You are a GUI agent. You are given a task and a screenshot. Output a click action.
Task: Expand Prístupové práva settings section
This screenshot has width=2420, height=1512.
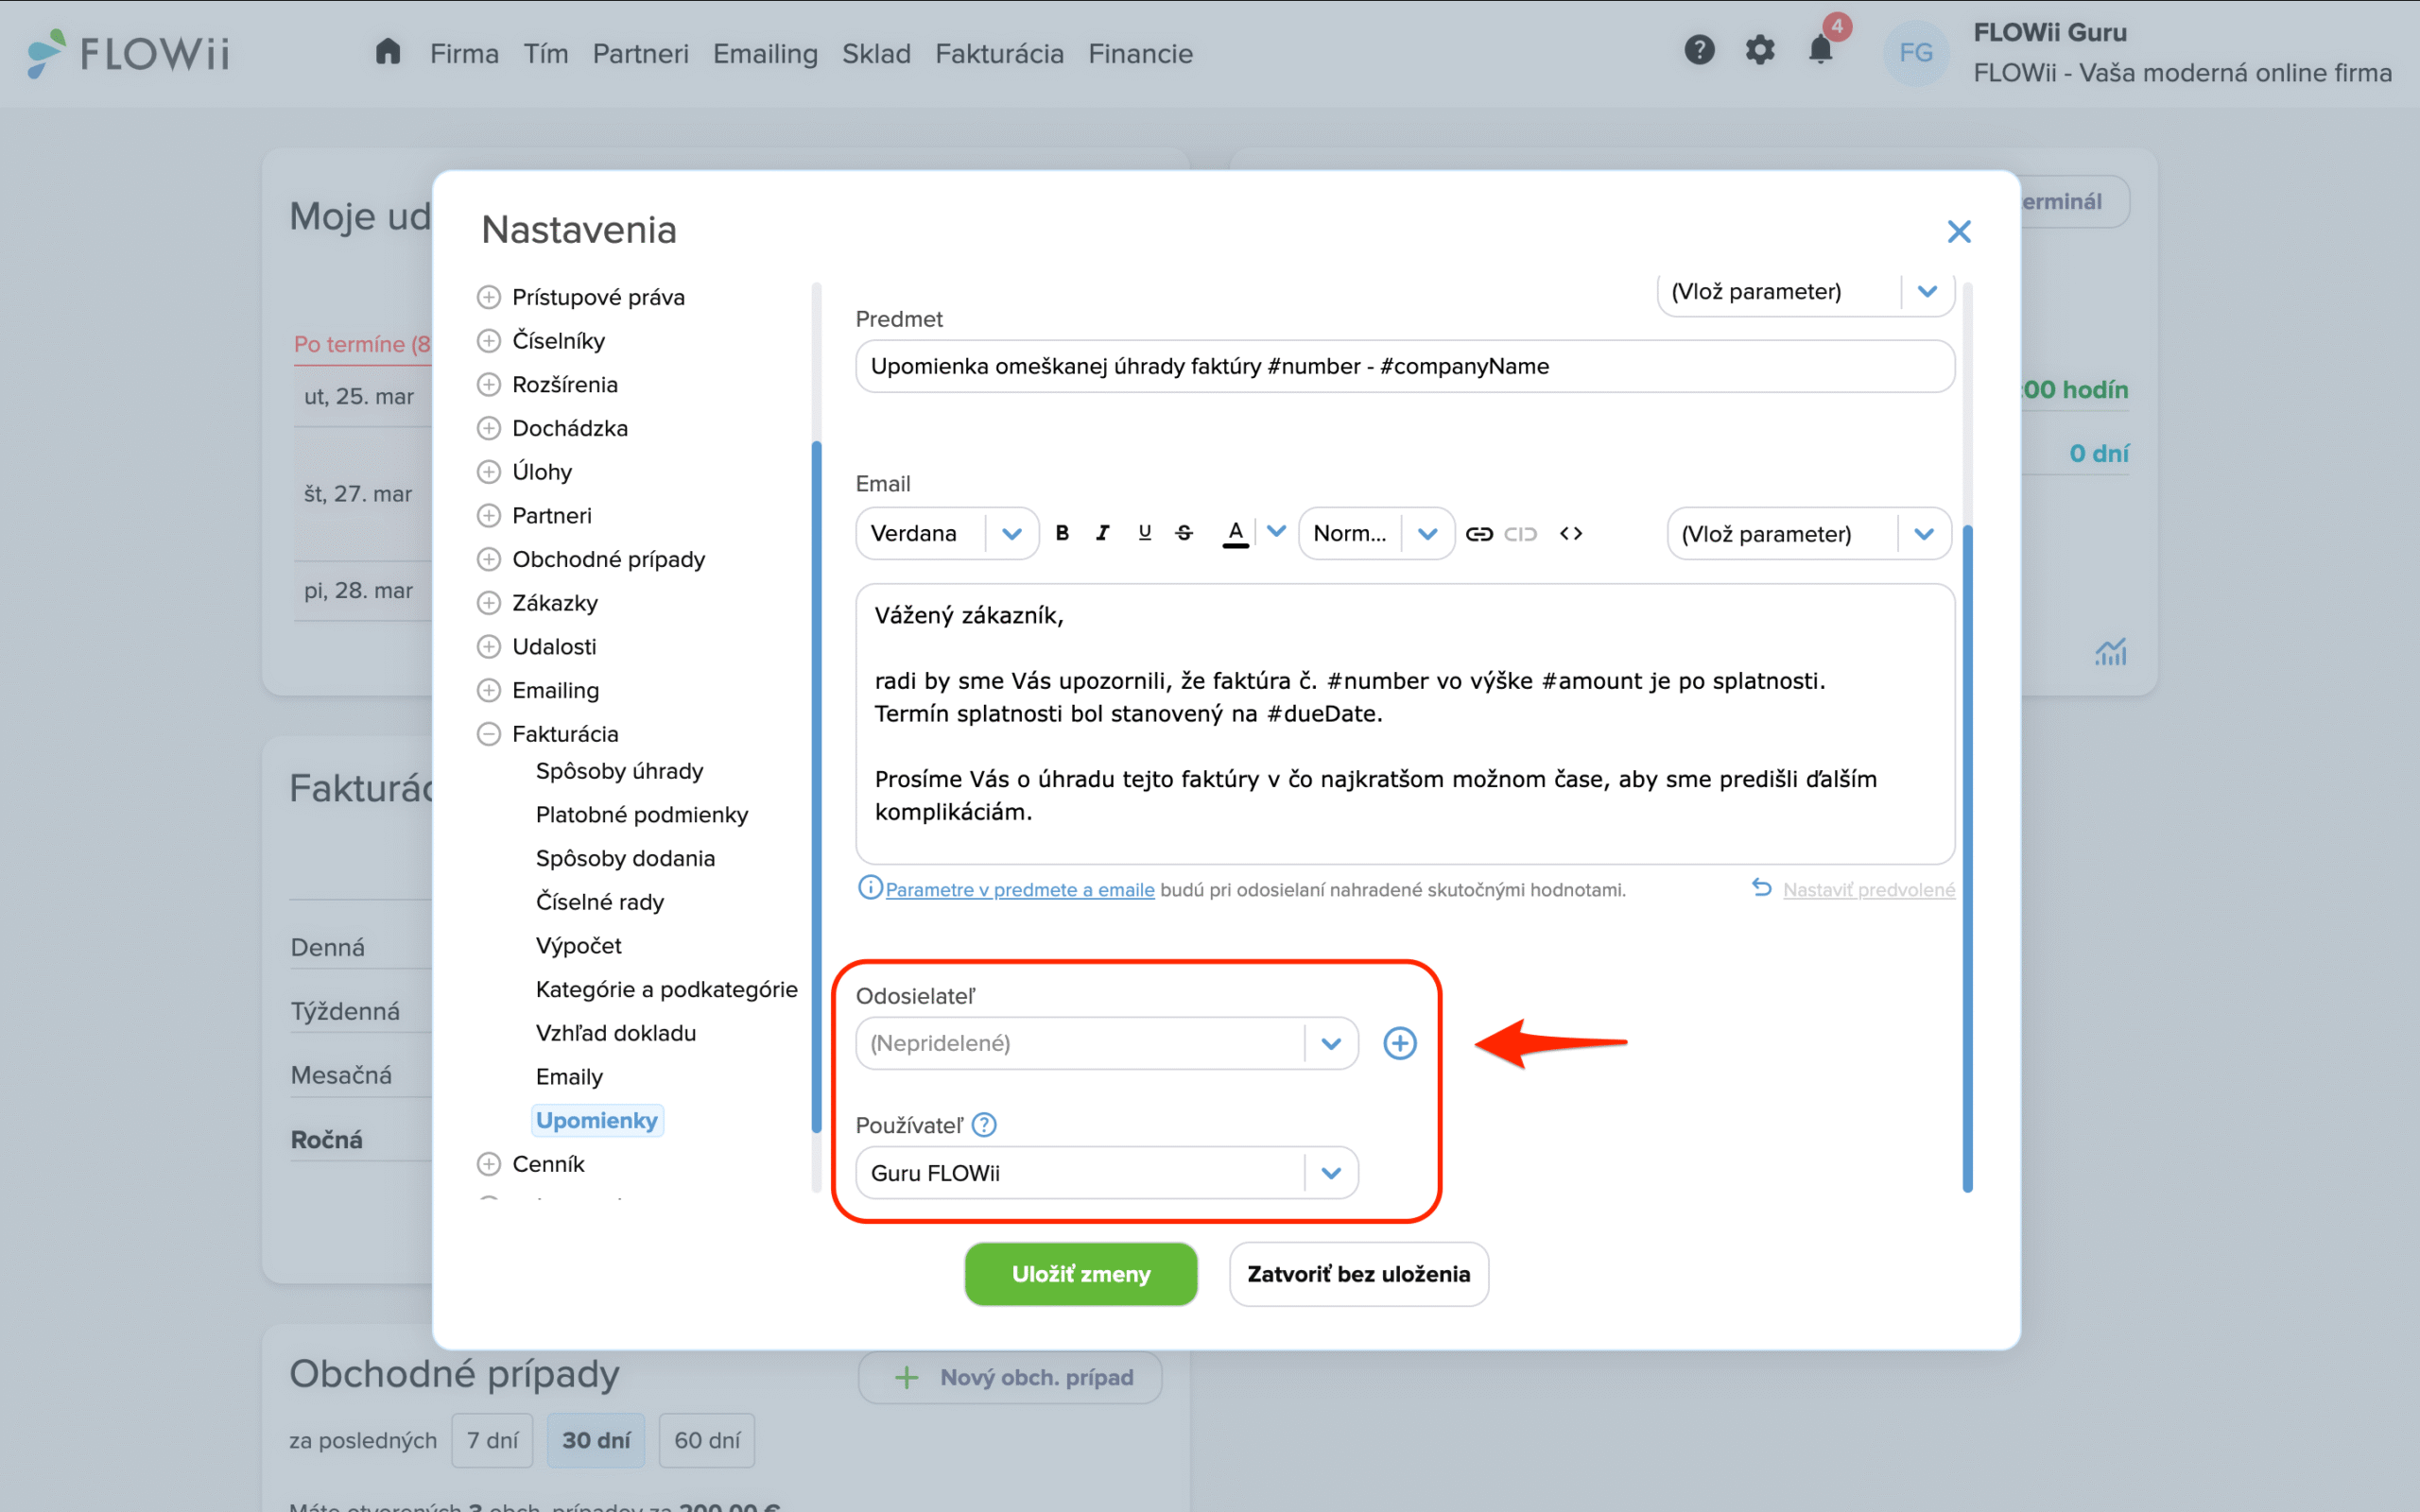point(488,297)
